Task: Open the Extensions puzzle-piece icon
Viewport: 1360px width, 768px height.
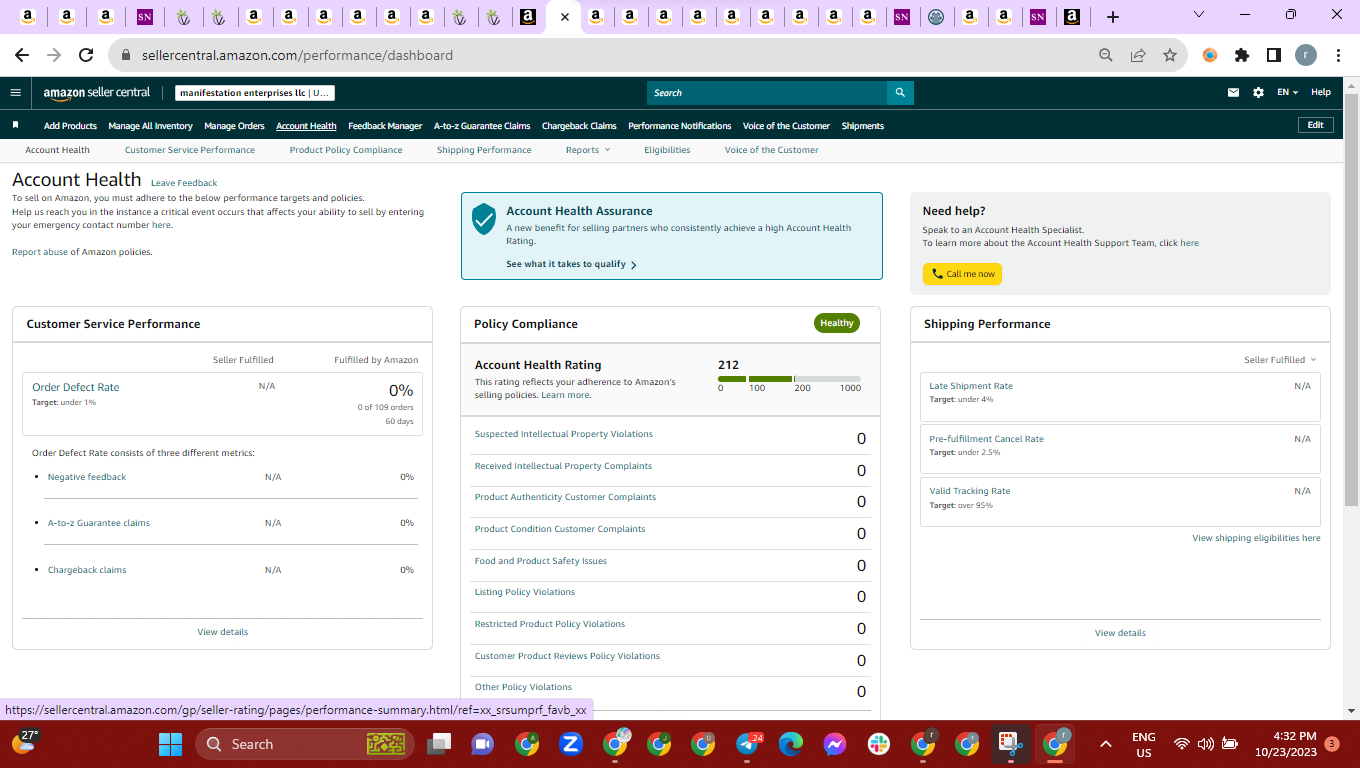Action: click(x=1242, y=55)
